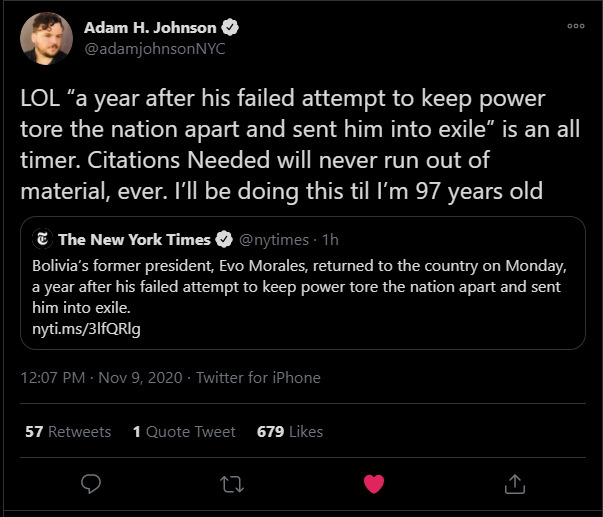This screenshot has width=603, height=517.
Task: Open the Adam H. Johnson display name
Action: coord(150,28)
